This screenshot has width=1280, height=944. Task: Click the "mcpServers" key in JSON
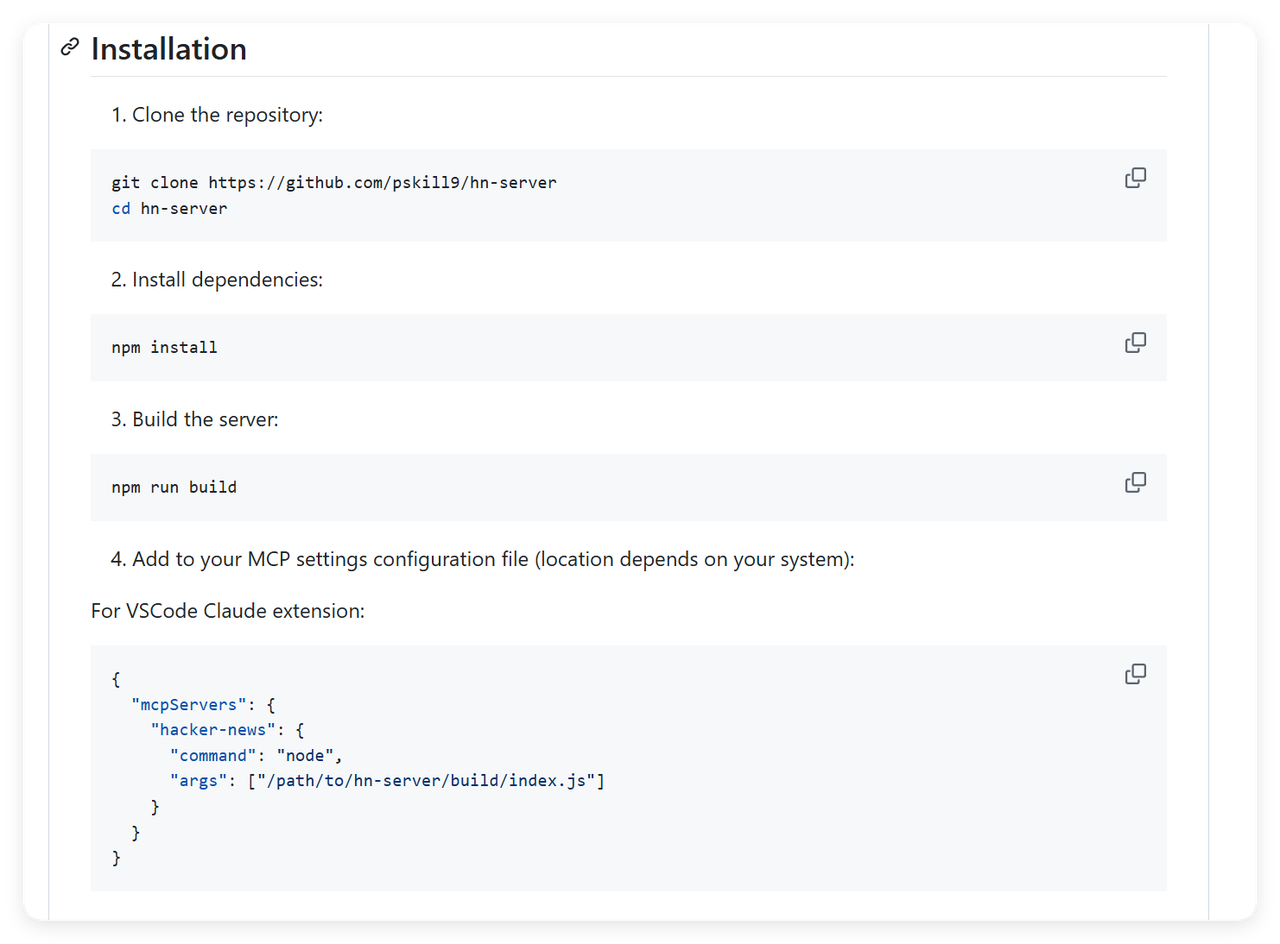[x=189, y=705]
